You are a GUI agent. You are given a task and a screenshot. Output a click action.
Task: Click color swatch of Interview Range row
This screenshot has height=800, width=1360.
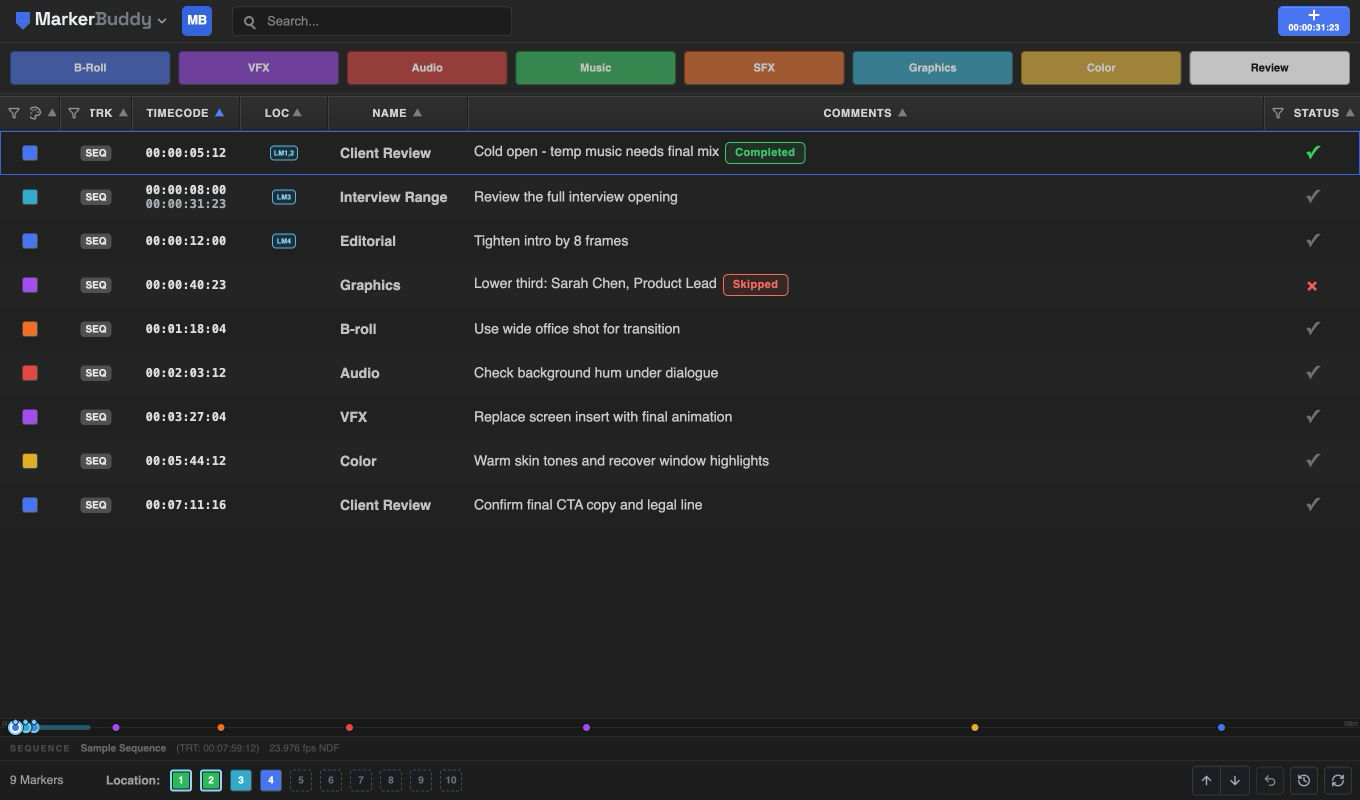pos(30,197)
